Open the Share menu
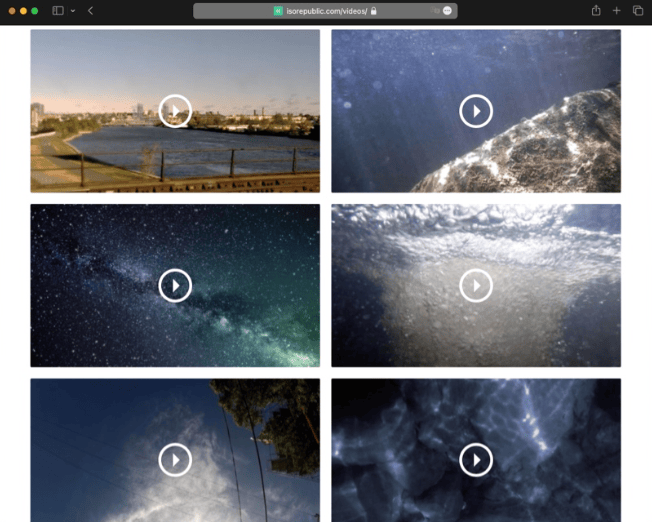This screenshot has width=652, height=522. pyautogui.click(x=596, y=11)
